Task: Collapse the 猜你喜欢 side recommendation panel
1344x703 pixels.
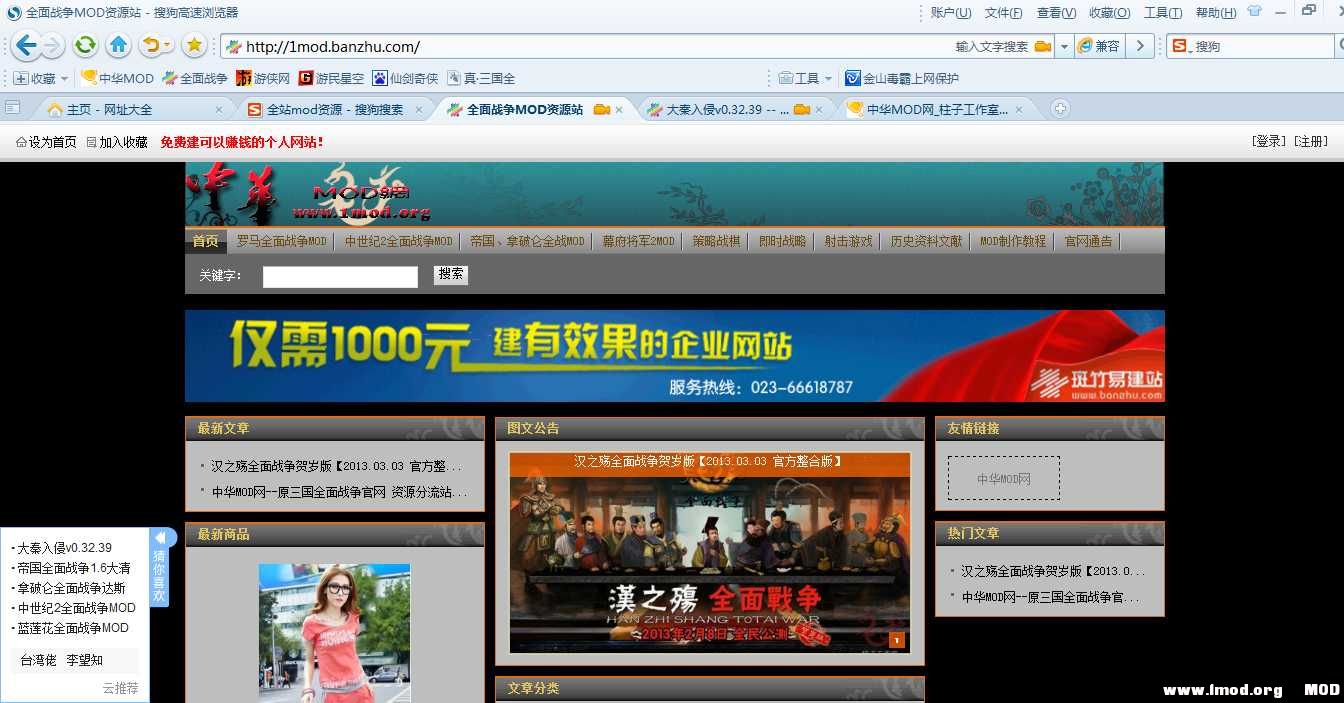Action: 159,538
